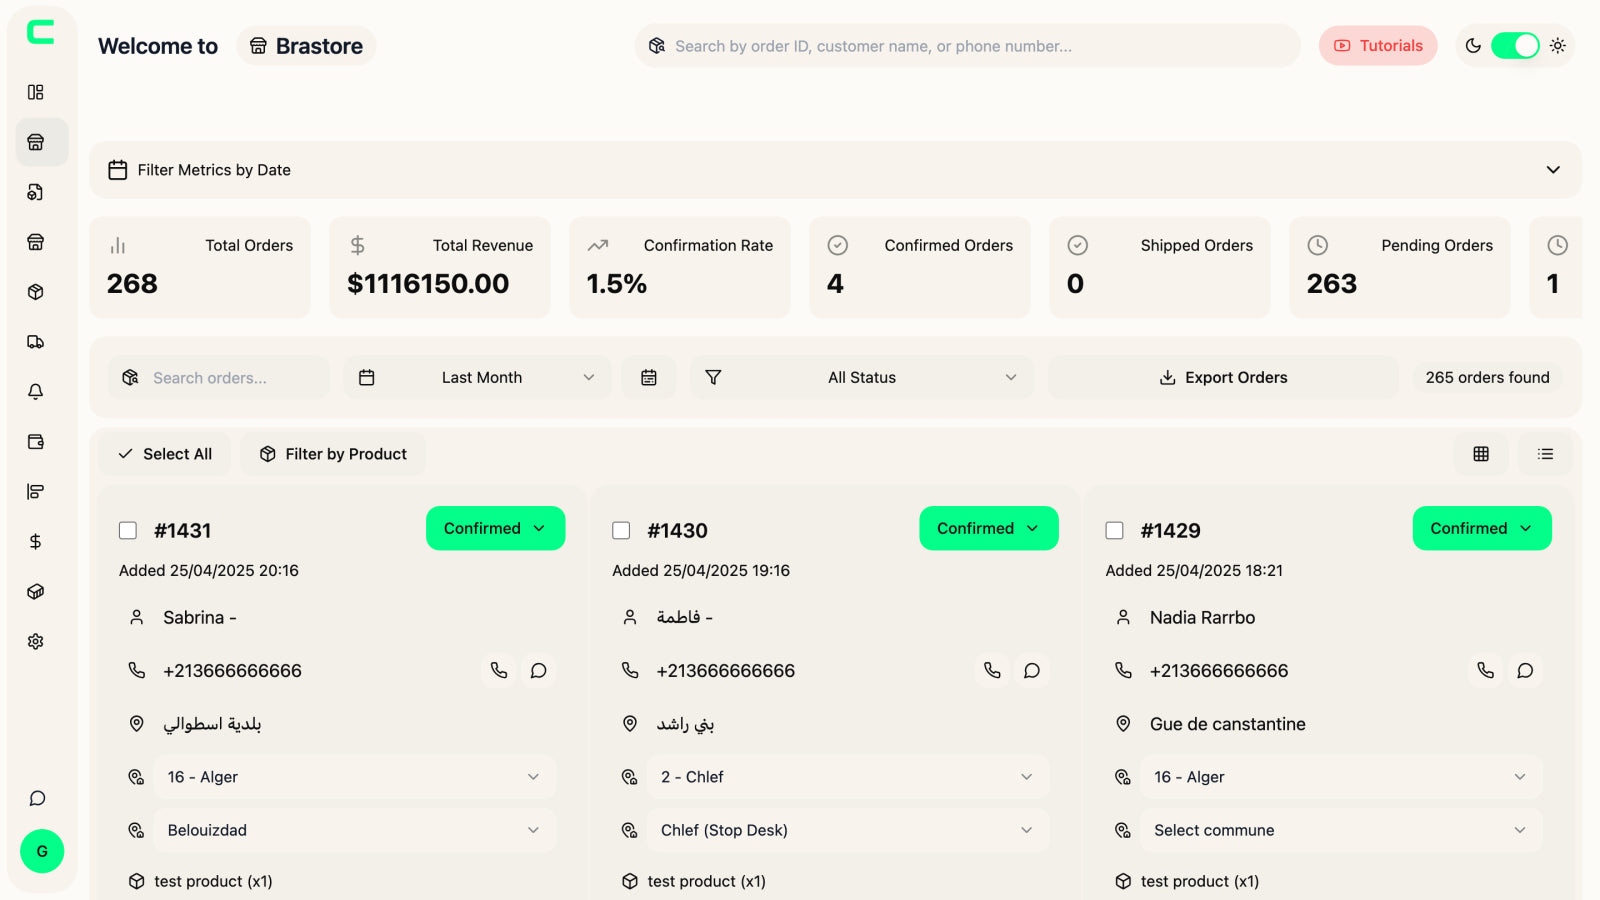Viewport: 1600px width, 900px height.
Task: Toggle the dark/light mode switch
Action: coord(1514,46)
